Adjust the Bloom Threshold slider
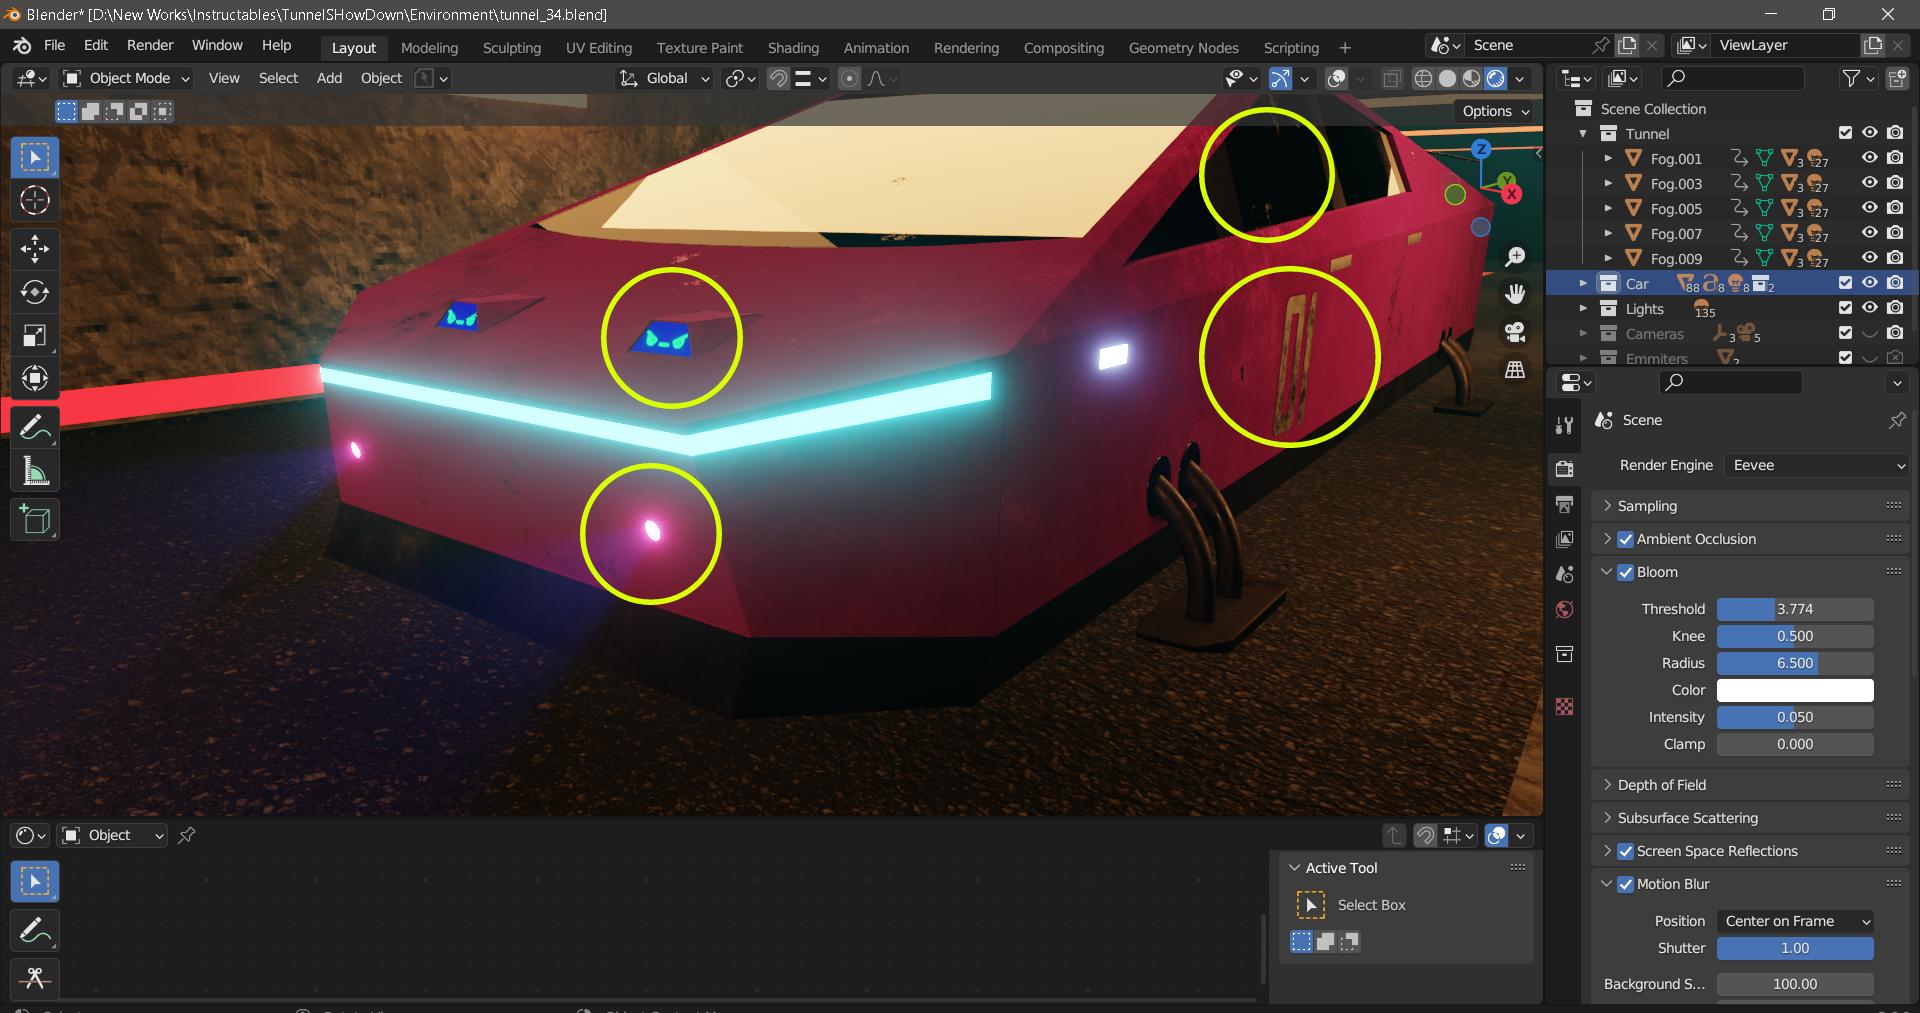This screenshot has width=1920, height=1013. tap(1795, 609)
